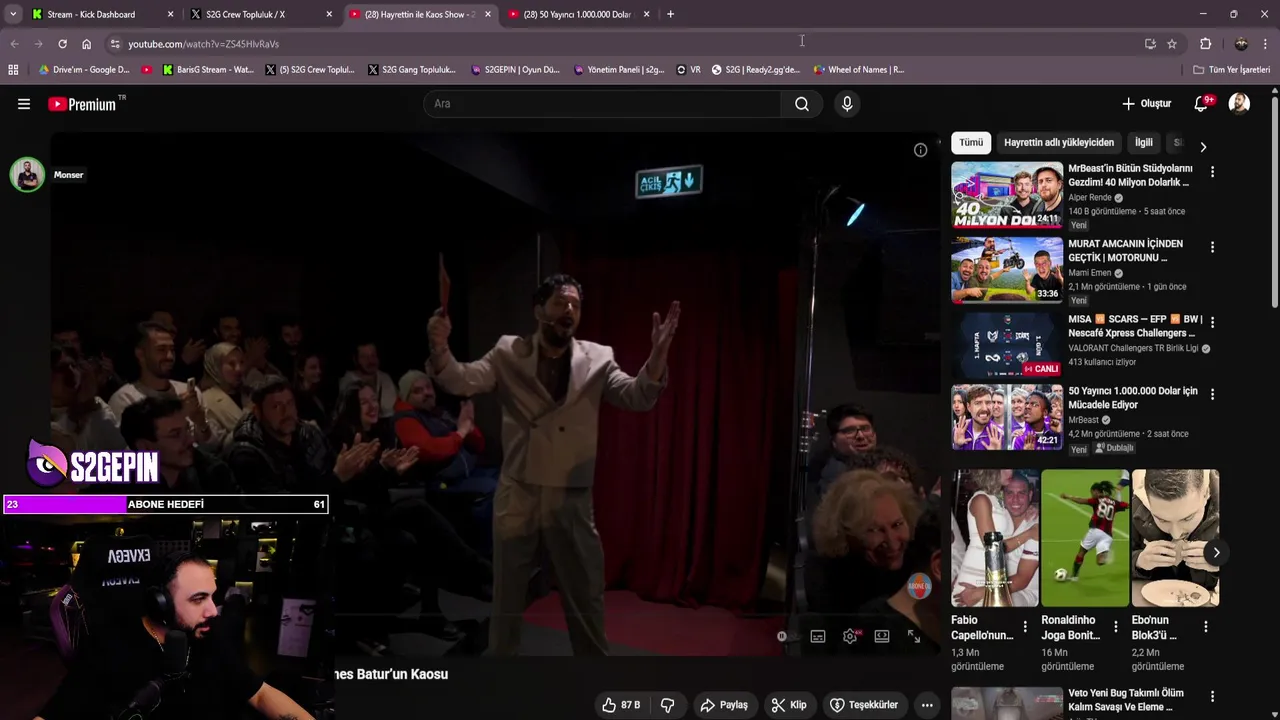Open a new browser tab
This screenshot has width=1280, height=720.
tap(670, 14)
